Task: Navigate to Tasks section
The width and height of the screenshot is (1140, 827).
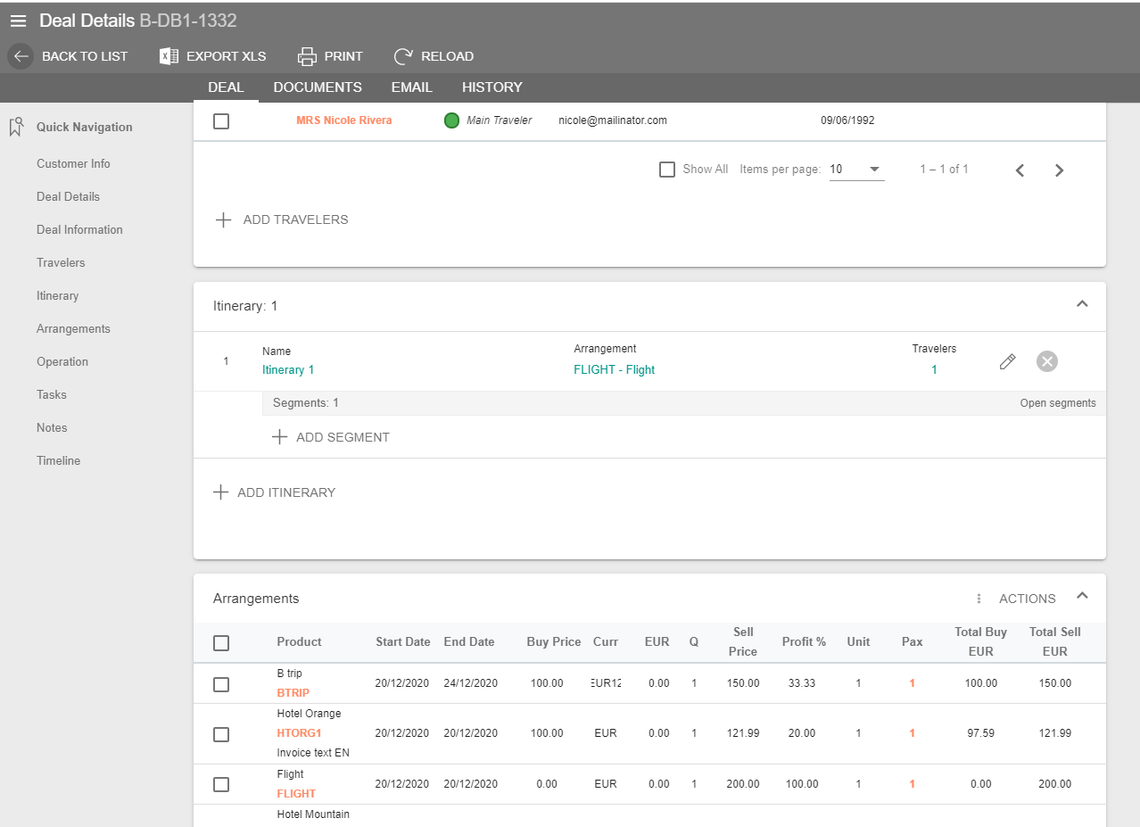Action: [x=52, y=395]
